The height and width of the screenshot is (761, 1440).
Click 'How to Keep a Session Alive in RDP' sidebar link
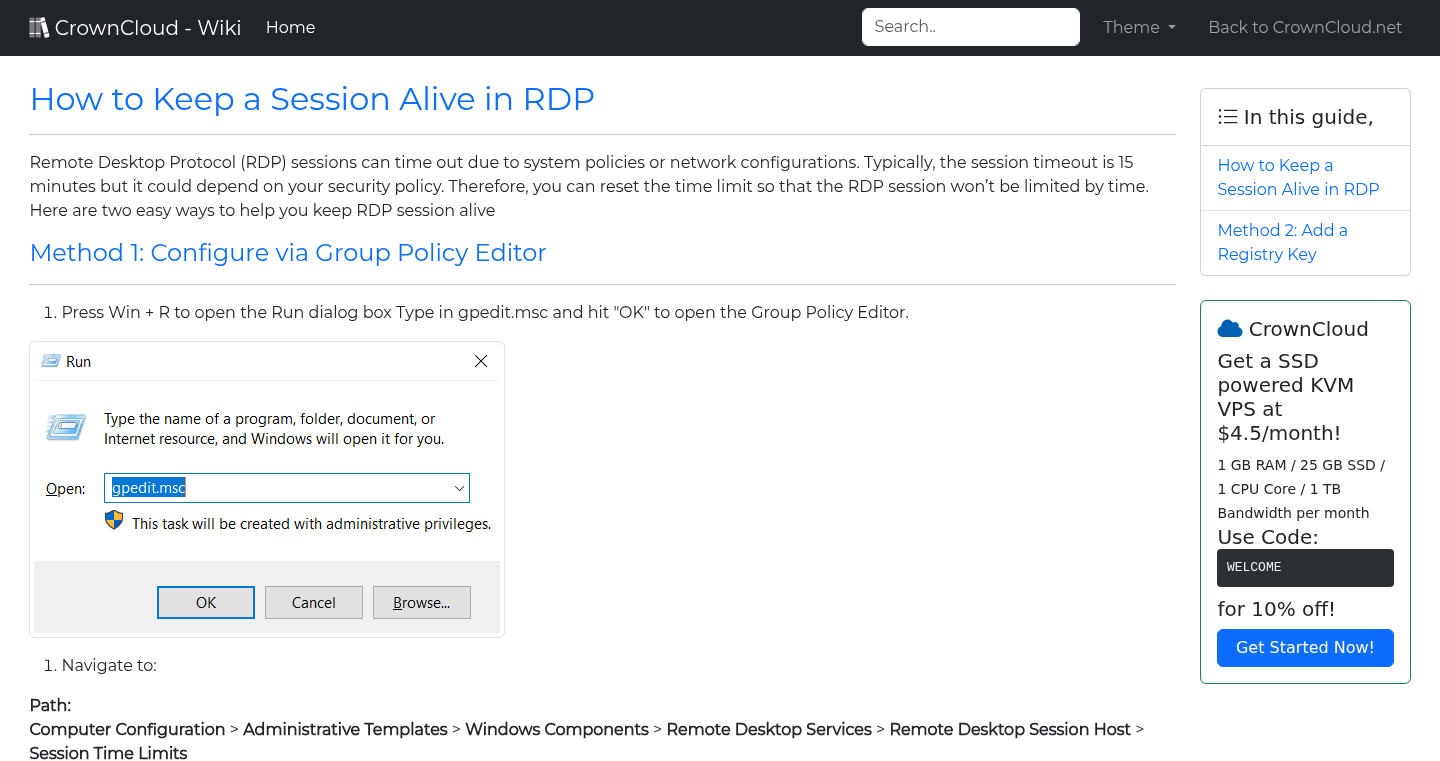click(x=1297, y=177)
